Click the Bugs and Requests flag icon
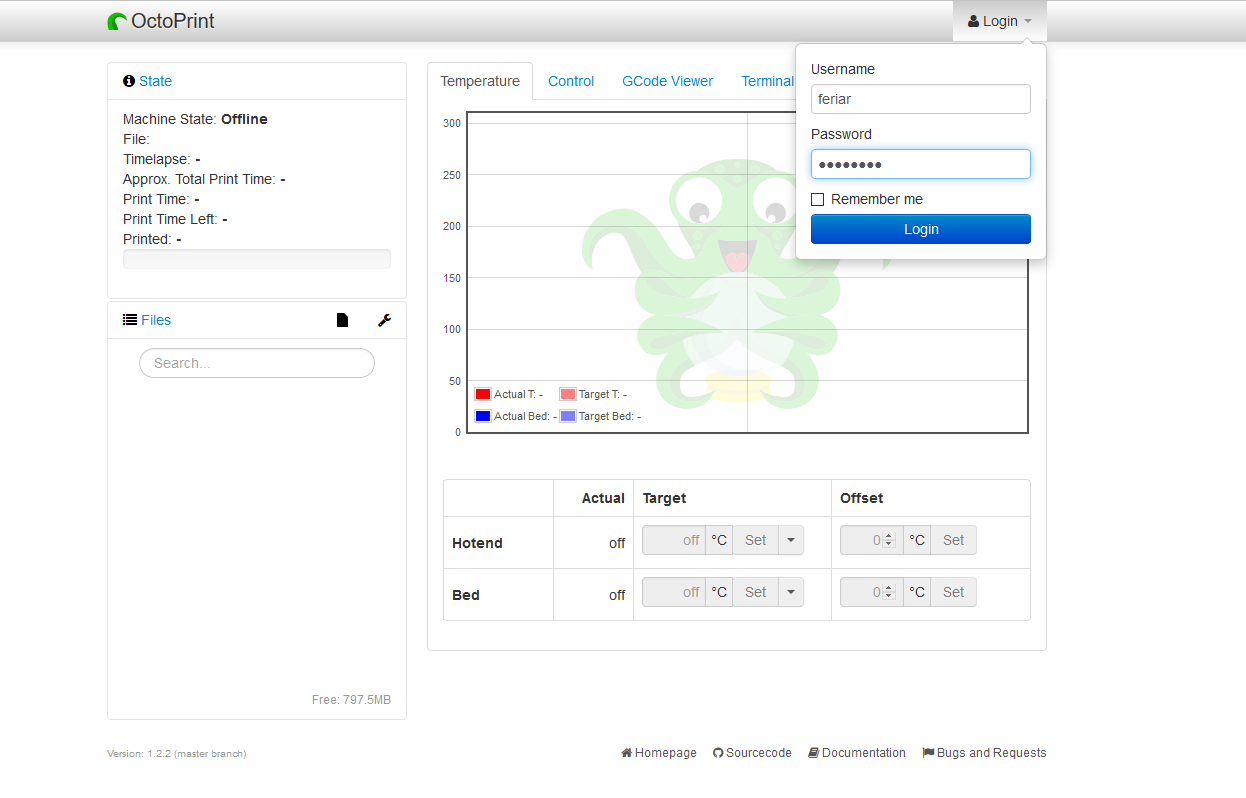 928,753
